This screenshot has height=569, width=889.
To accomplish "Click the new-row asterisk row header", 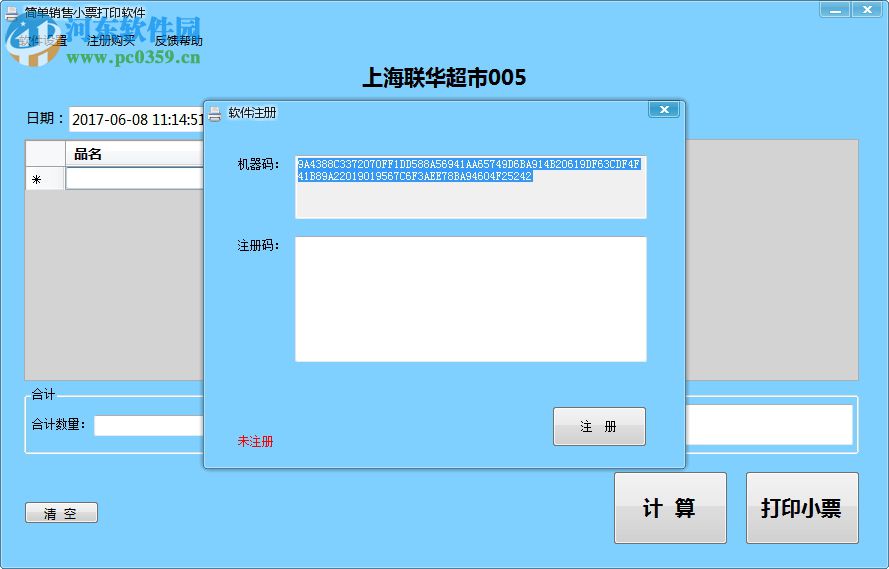I will tap(45, 179).
